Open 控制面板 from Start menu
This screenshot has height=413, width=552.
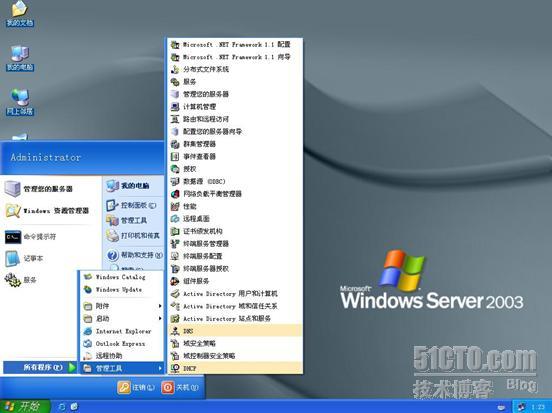[x=134, y=205]
